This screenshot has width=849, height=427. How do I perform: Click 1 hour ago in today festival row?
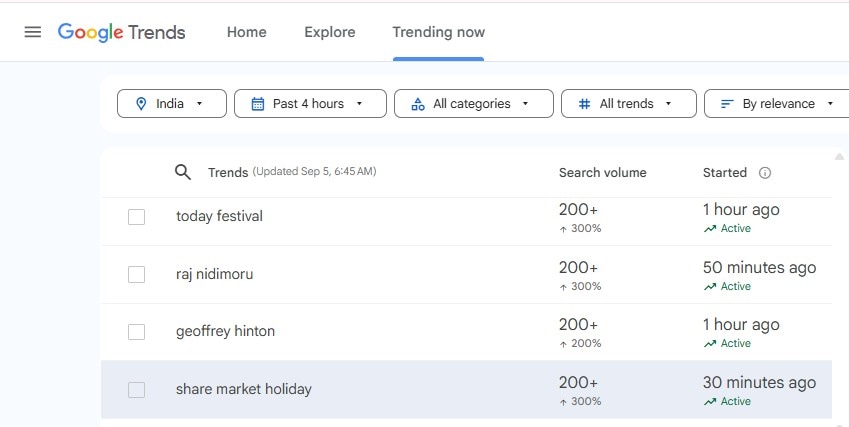(741, 209)
